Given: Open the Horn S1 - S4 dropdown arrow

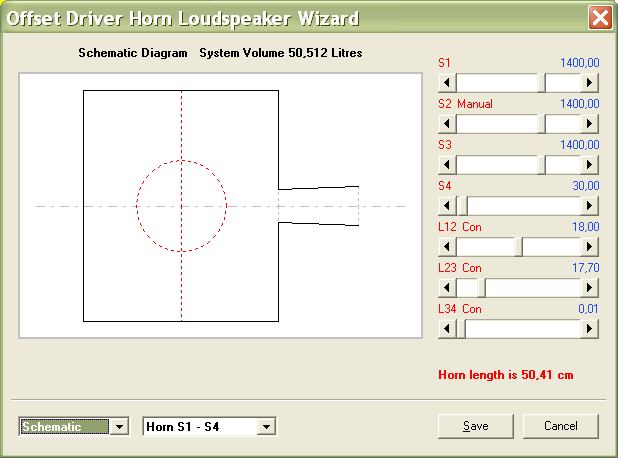Looking at the screenshot, I should click(x=266, y=426).
